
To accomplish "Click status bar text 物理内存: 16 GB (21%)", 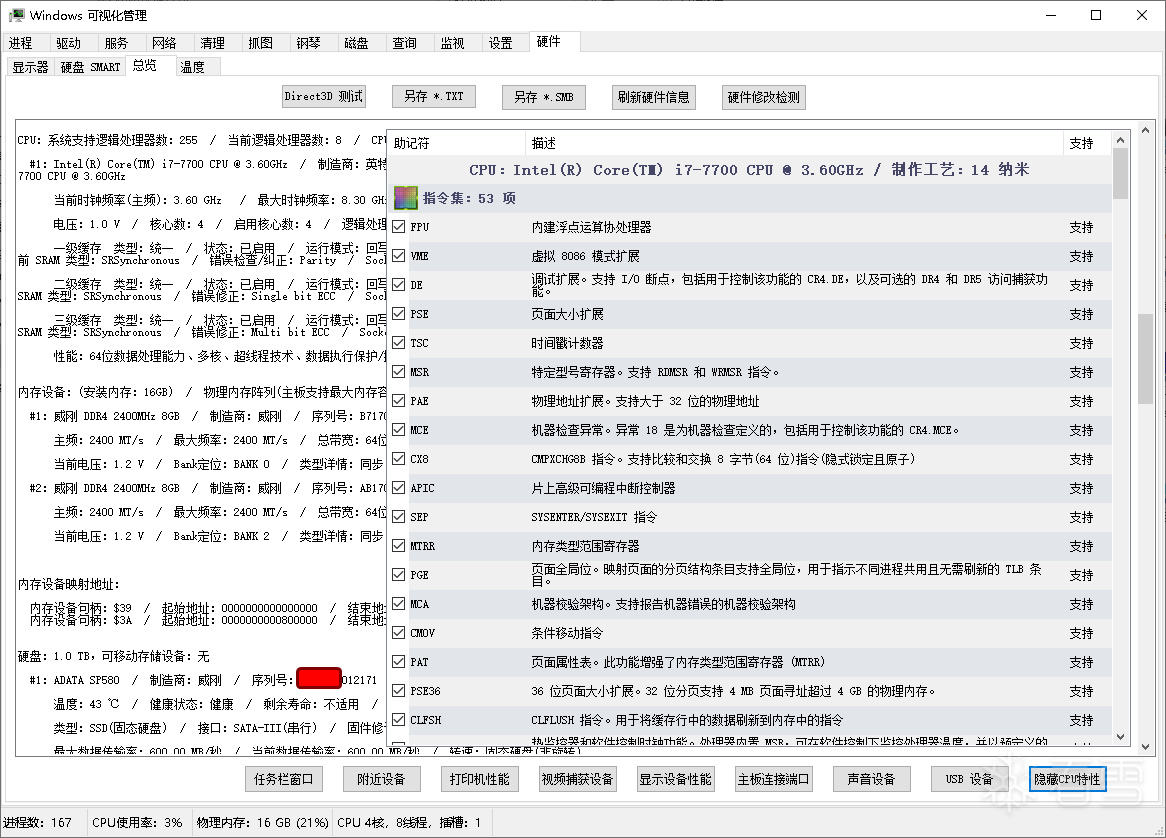I will point(262,822).
